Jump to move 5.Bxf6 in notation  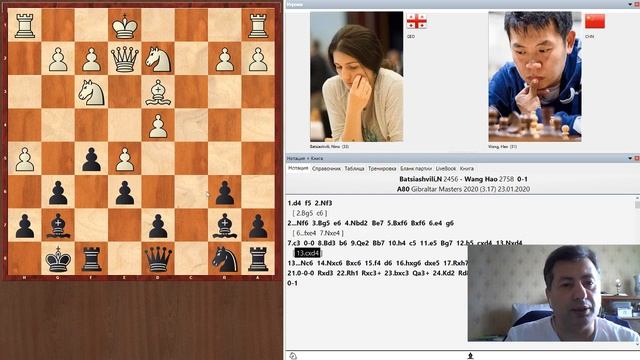(398, 223)
